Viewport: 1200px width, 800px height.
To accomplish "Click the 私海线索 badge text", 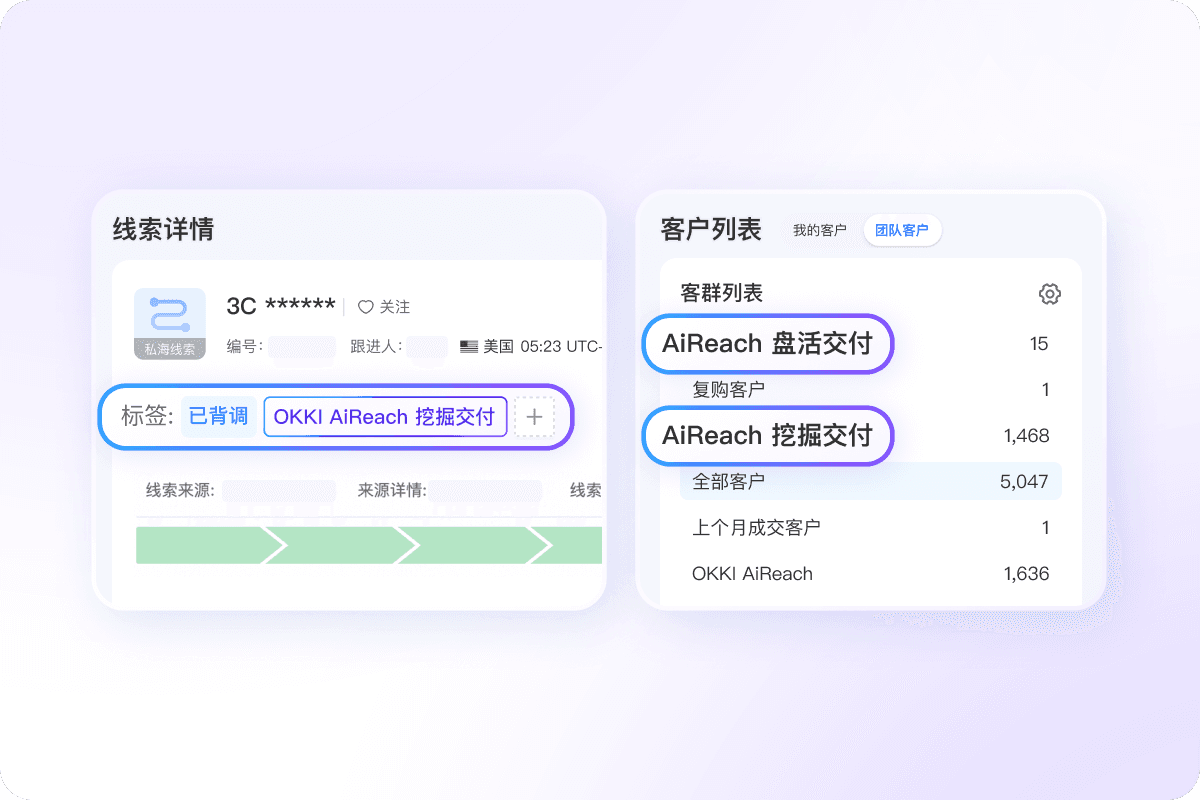I will (170, 350).
